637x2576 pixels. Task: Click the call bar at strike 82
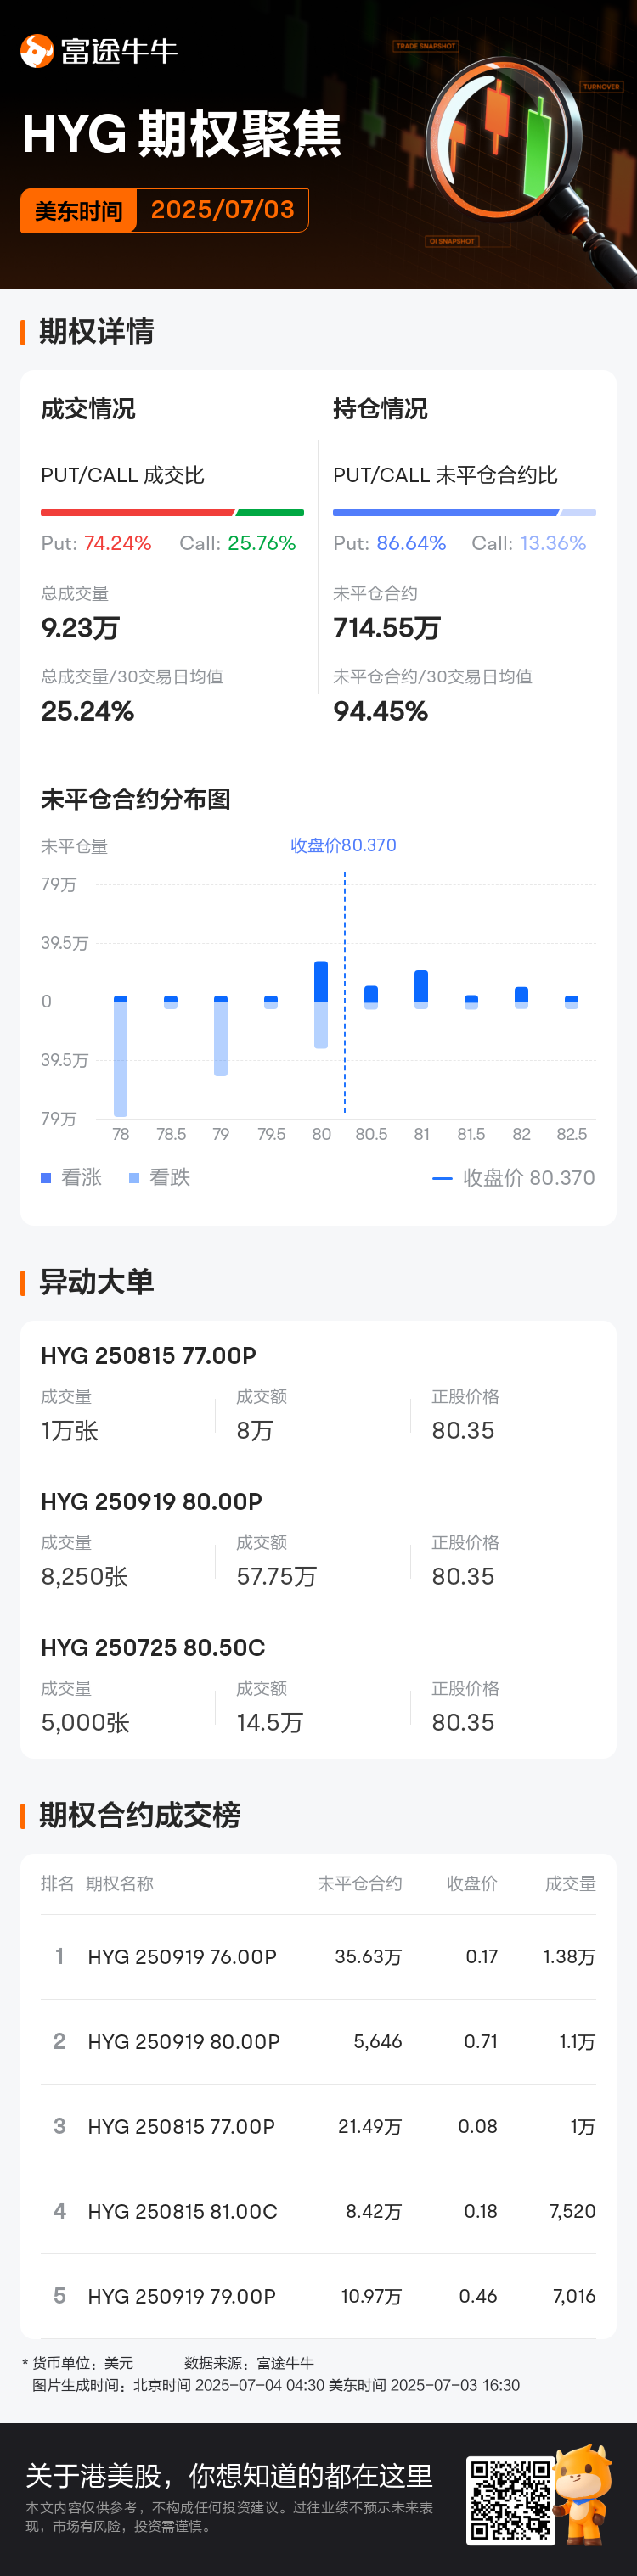click(x=521, y=994)
